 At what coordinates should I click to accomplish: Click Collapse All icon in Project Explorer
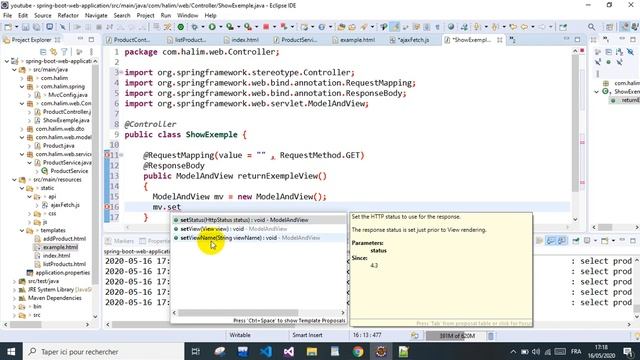point(43,52)
